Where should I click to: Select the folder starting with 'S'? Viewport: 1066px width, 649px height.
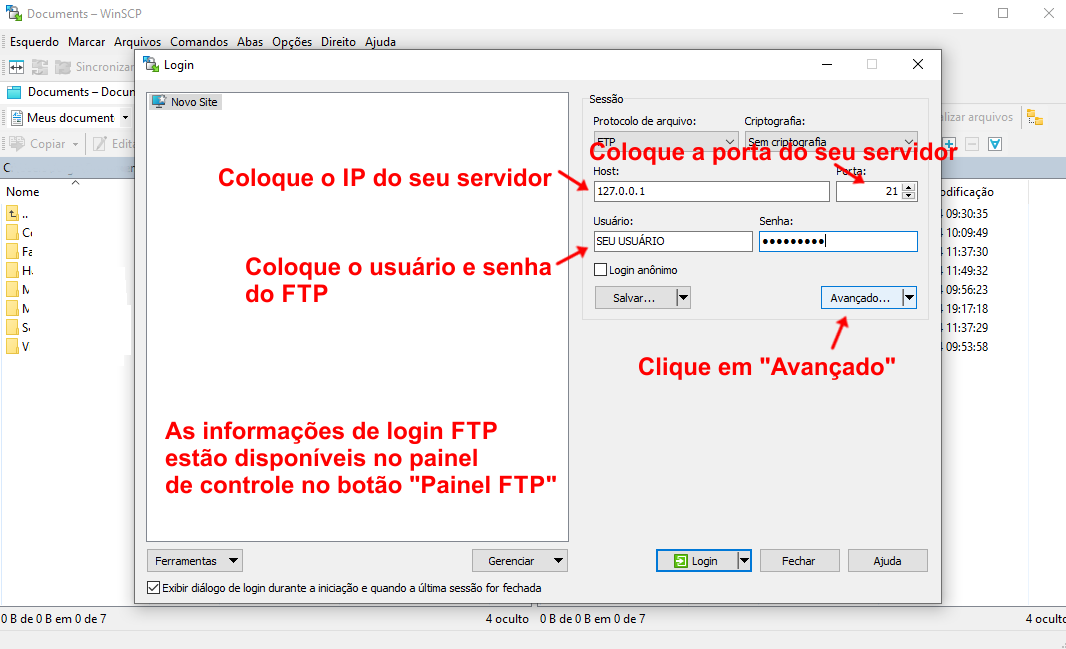click(18, 328)
